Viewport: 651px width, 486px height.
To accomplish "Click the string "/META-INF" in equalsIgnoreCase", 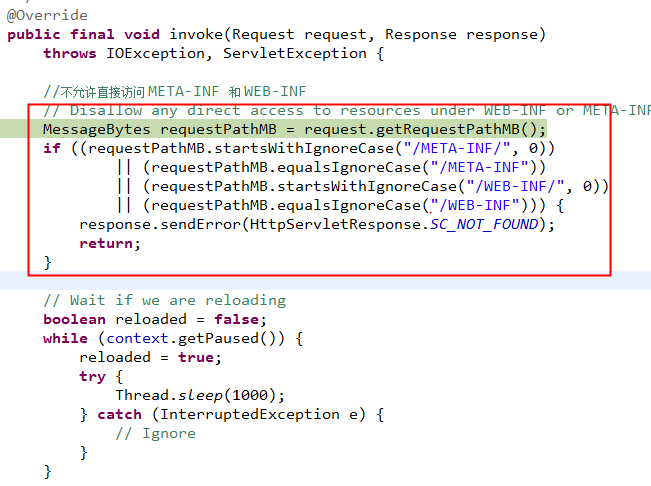I will 479,167.
